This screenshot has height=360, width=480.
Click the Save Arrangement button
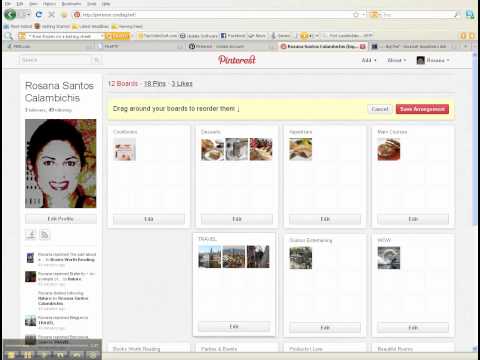pyautogui.click(x=422, y=109)
